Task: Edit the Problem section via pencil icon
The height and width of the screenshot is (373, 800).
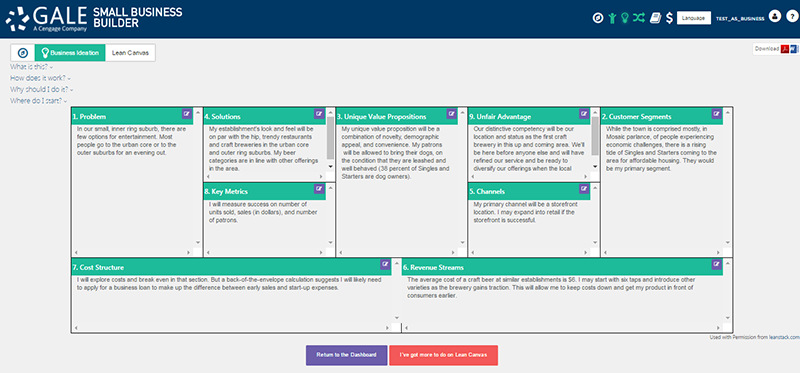Action: (x=187, y=113)
